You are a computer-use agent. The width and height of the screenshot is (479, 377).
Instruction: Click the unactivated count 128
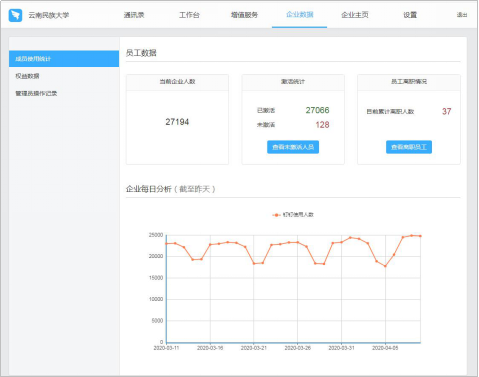pyautogui.click(x=322, y=125)
